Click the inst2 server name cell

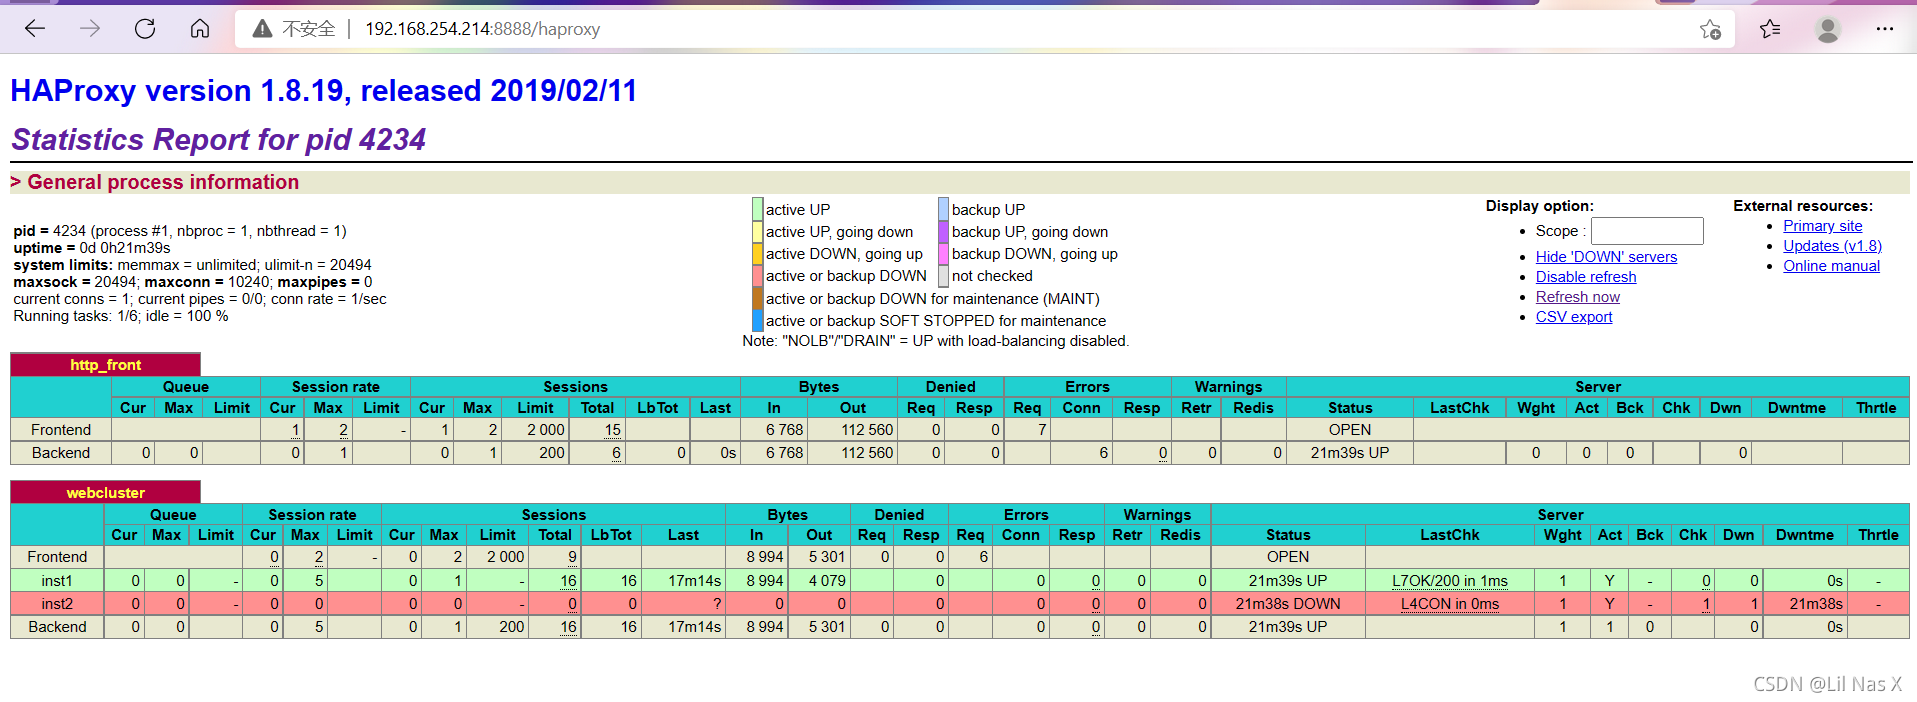coord(57,604)
